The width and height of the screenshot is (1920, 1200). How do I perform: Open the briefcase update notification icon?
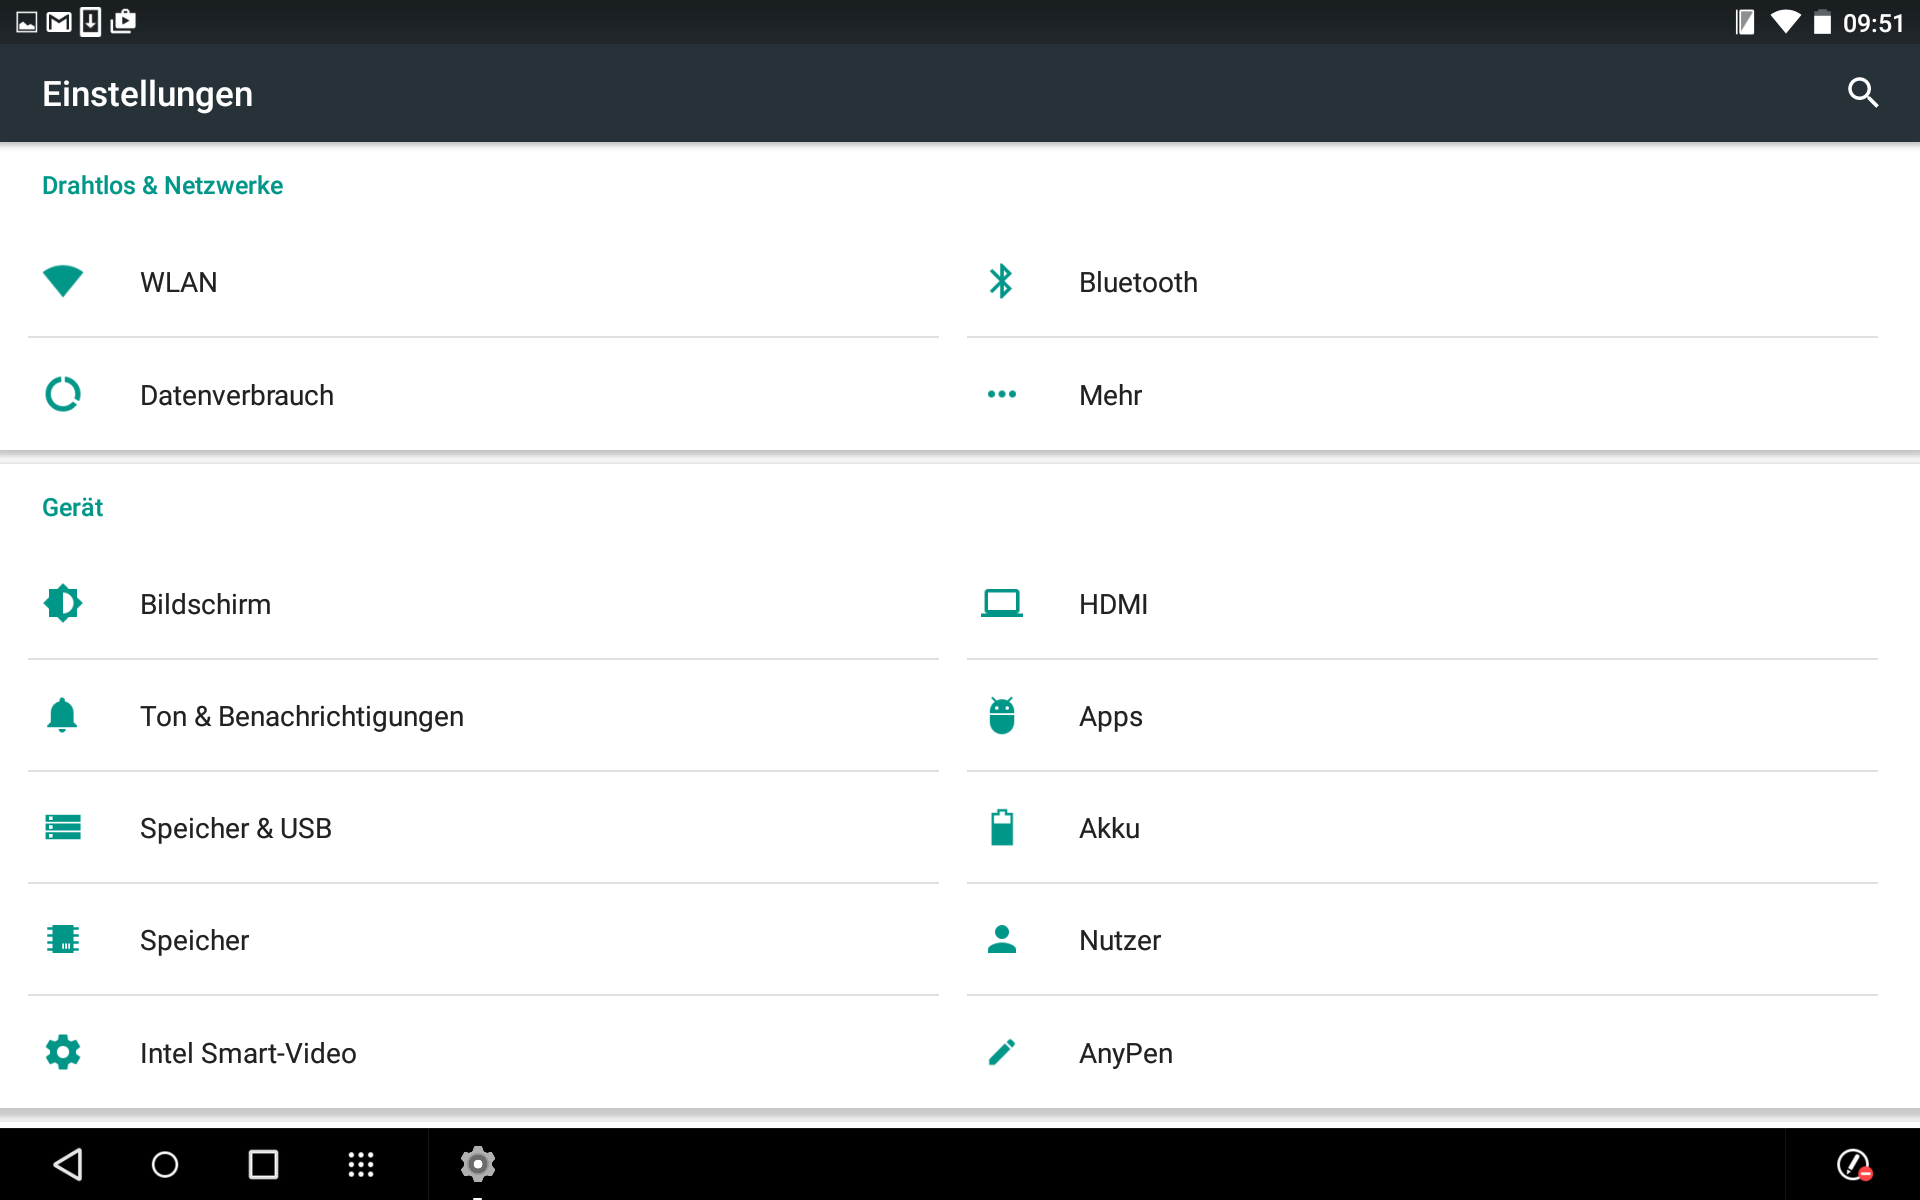pyautogui.click(x=123, y=21)
